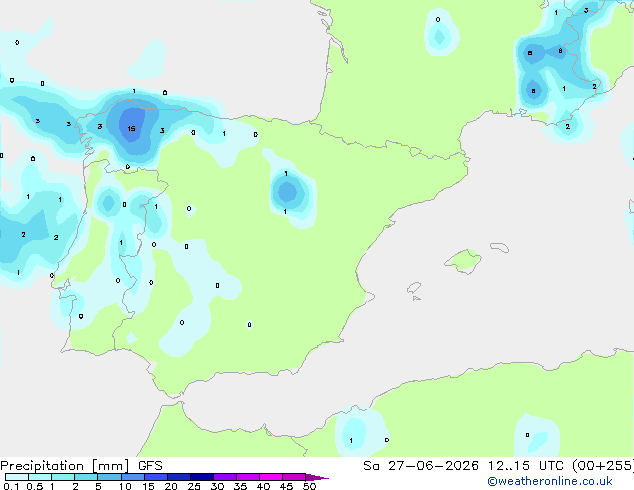Click the '20' legend scale label
The width and height of the screenshot is (634, 490).
(x=171, y=486)
